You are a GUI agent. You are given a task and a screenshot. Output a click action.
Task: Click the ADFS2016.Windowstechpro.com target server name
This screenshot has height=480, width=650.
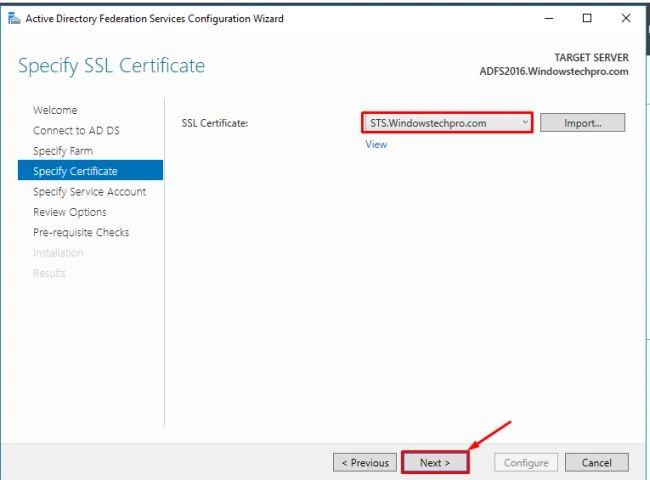[554, 71]
